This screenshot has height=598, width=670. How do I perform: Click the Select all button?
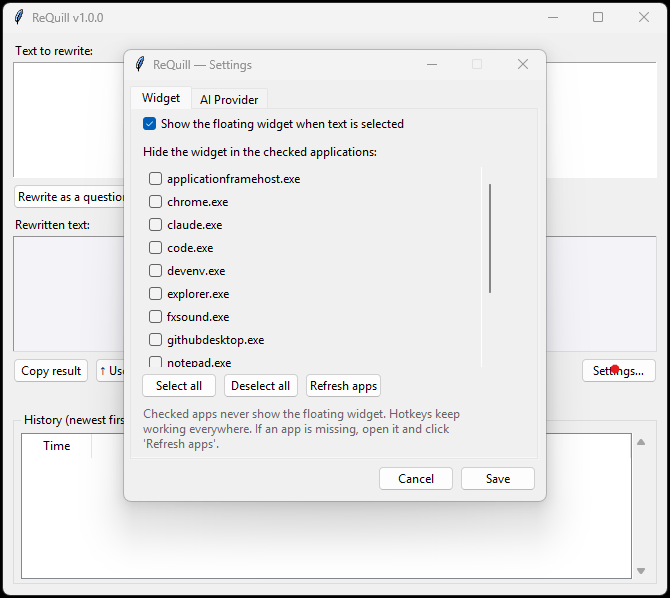179,386
